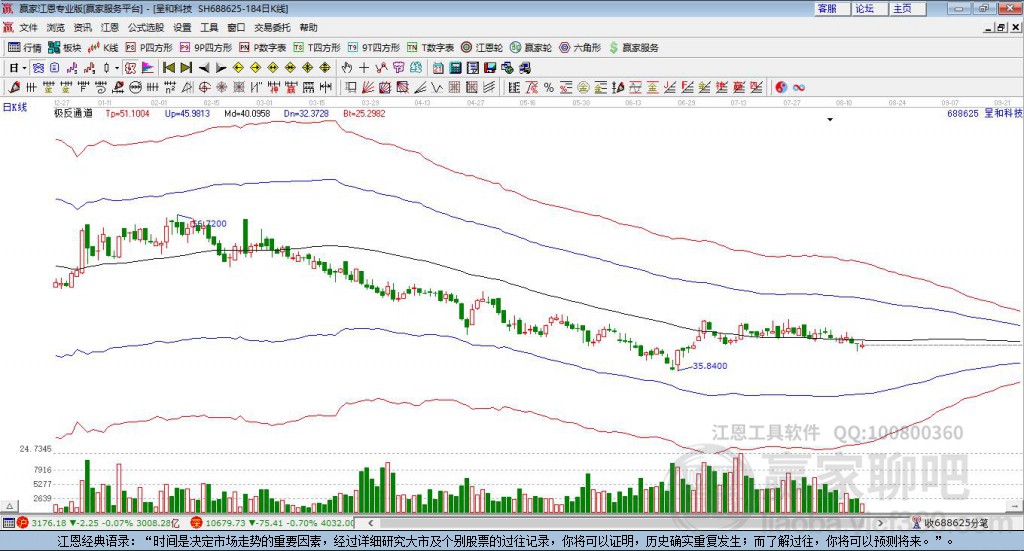Click the 35.8400 low price label
The height and width of the screenshot is (551, 1024).
click(710, 366)
